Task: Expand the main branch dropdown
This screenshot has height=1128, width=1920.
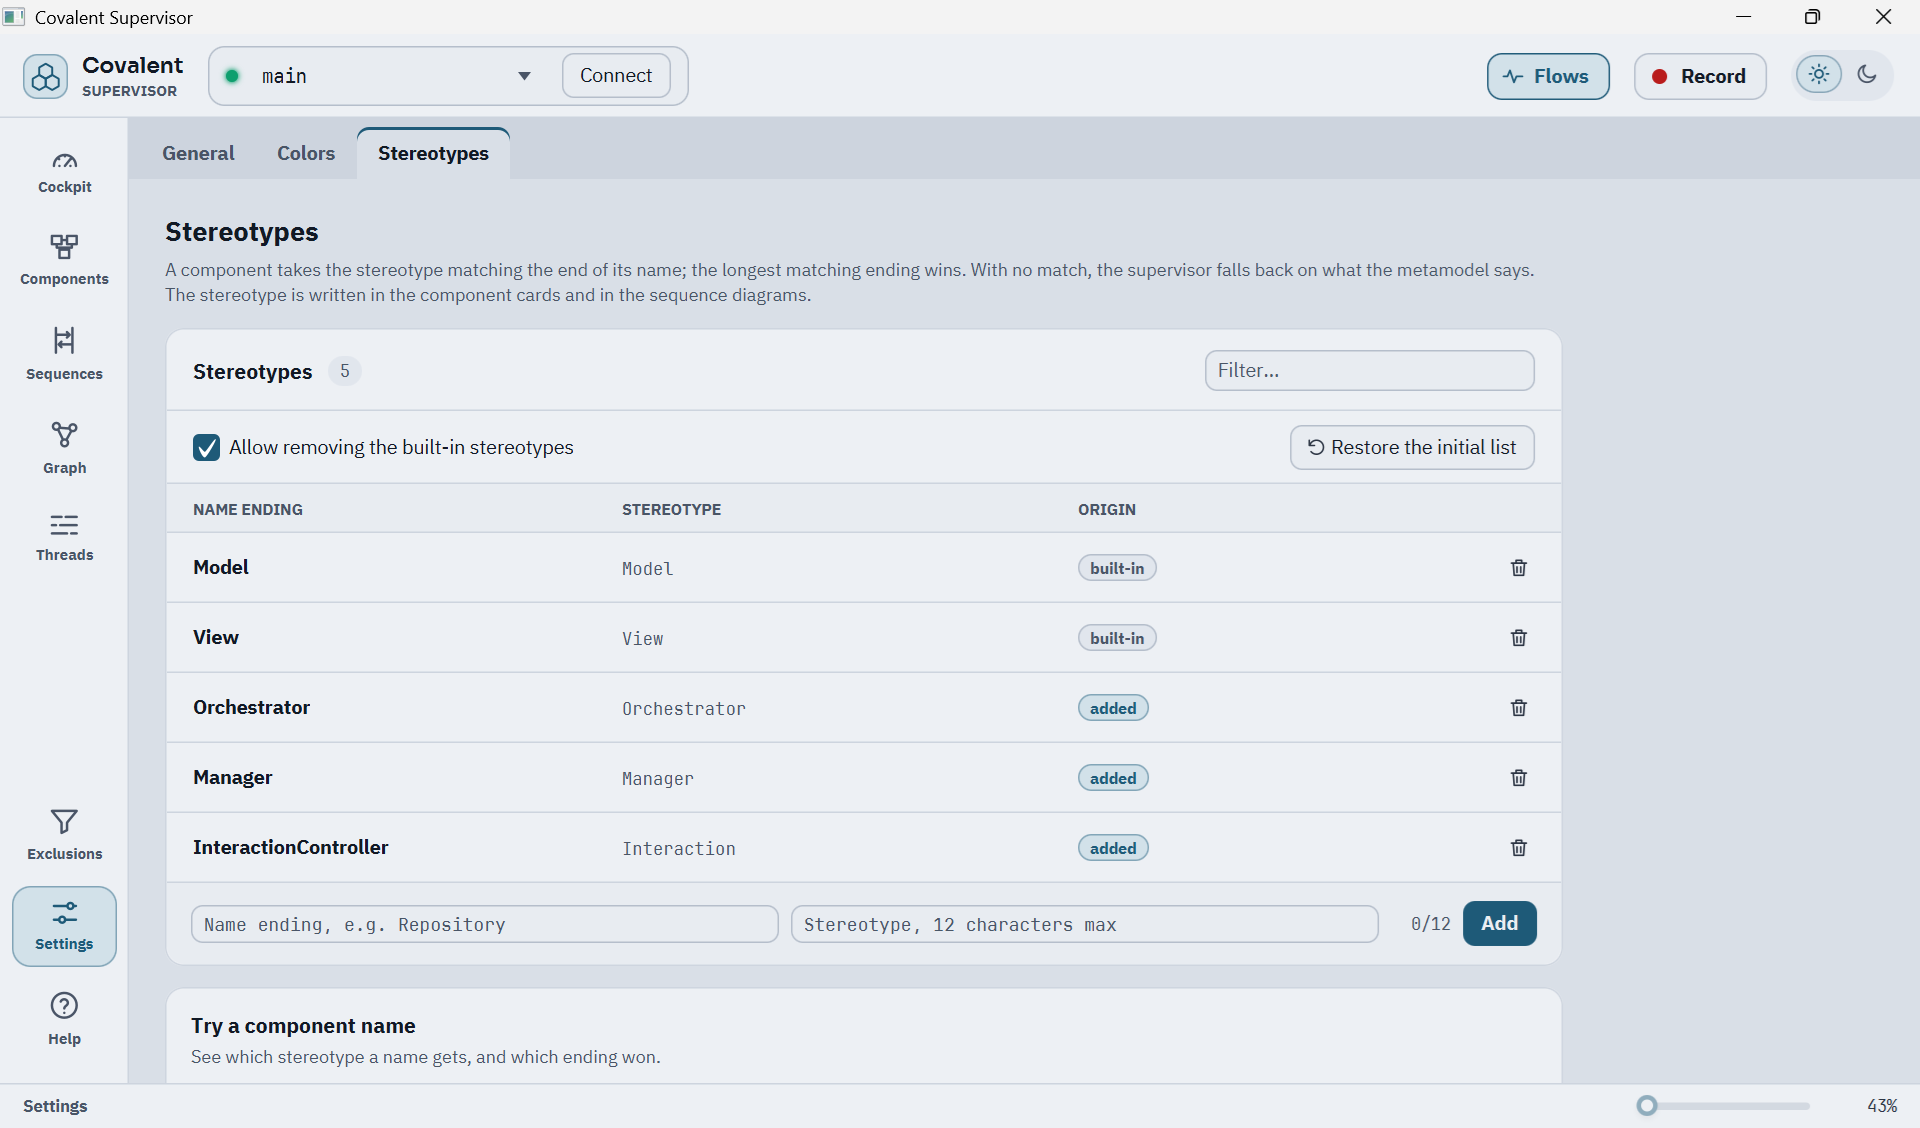Action: 524,76
